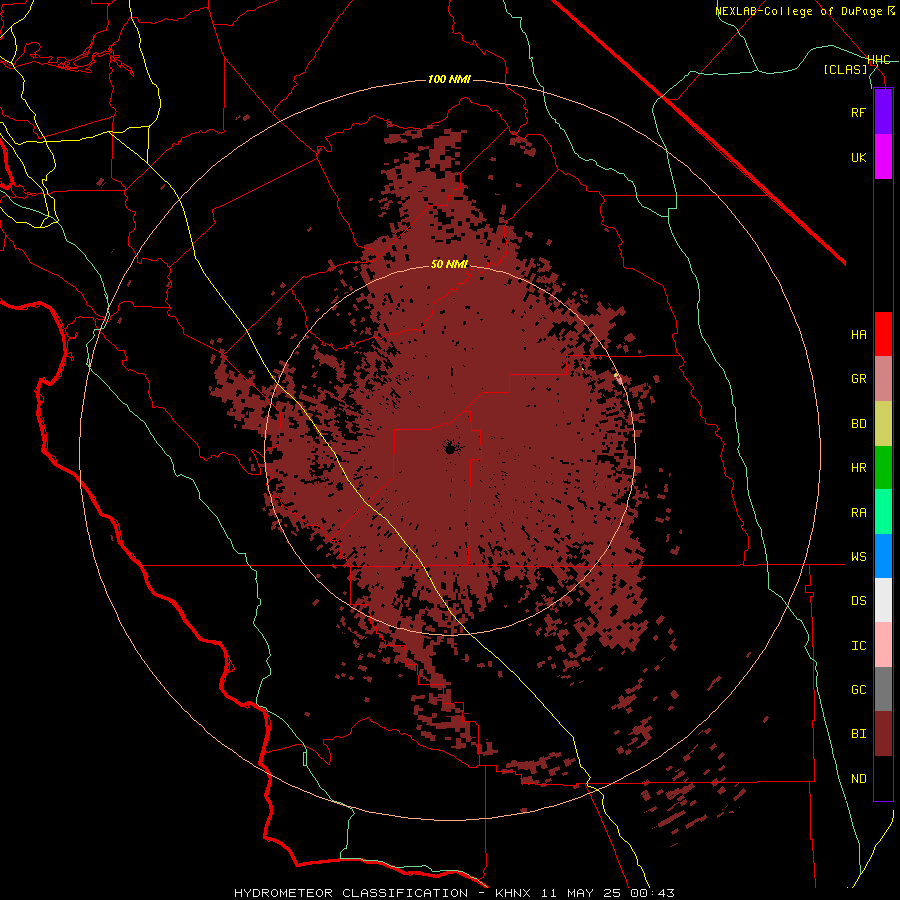This screenshot has height=900, width=900.
Task: Click the ND legend label
Action: (858, 779)
